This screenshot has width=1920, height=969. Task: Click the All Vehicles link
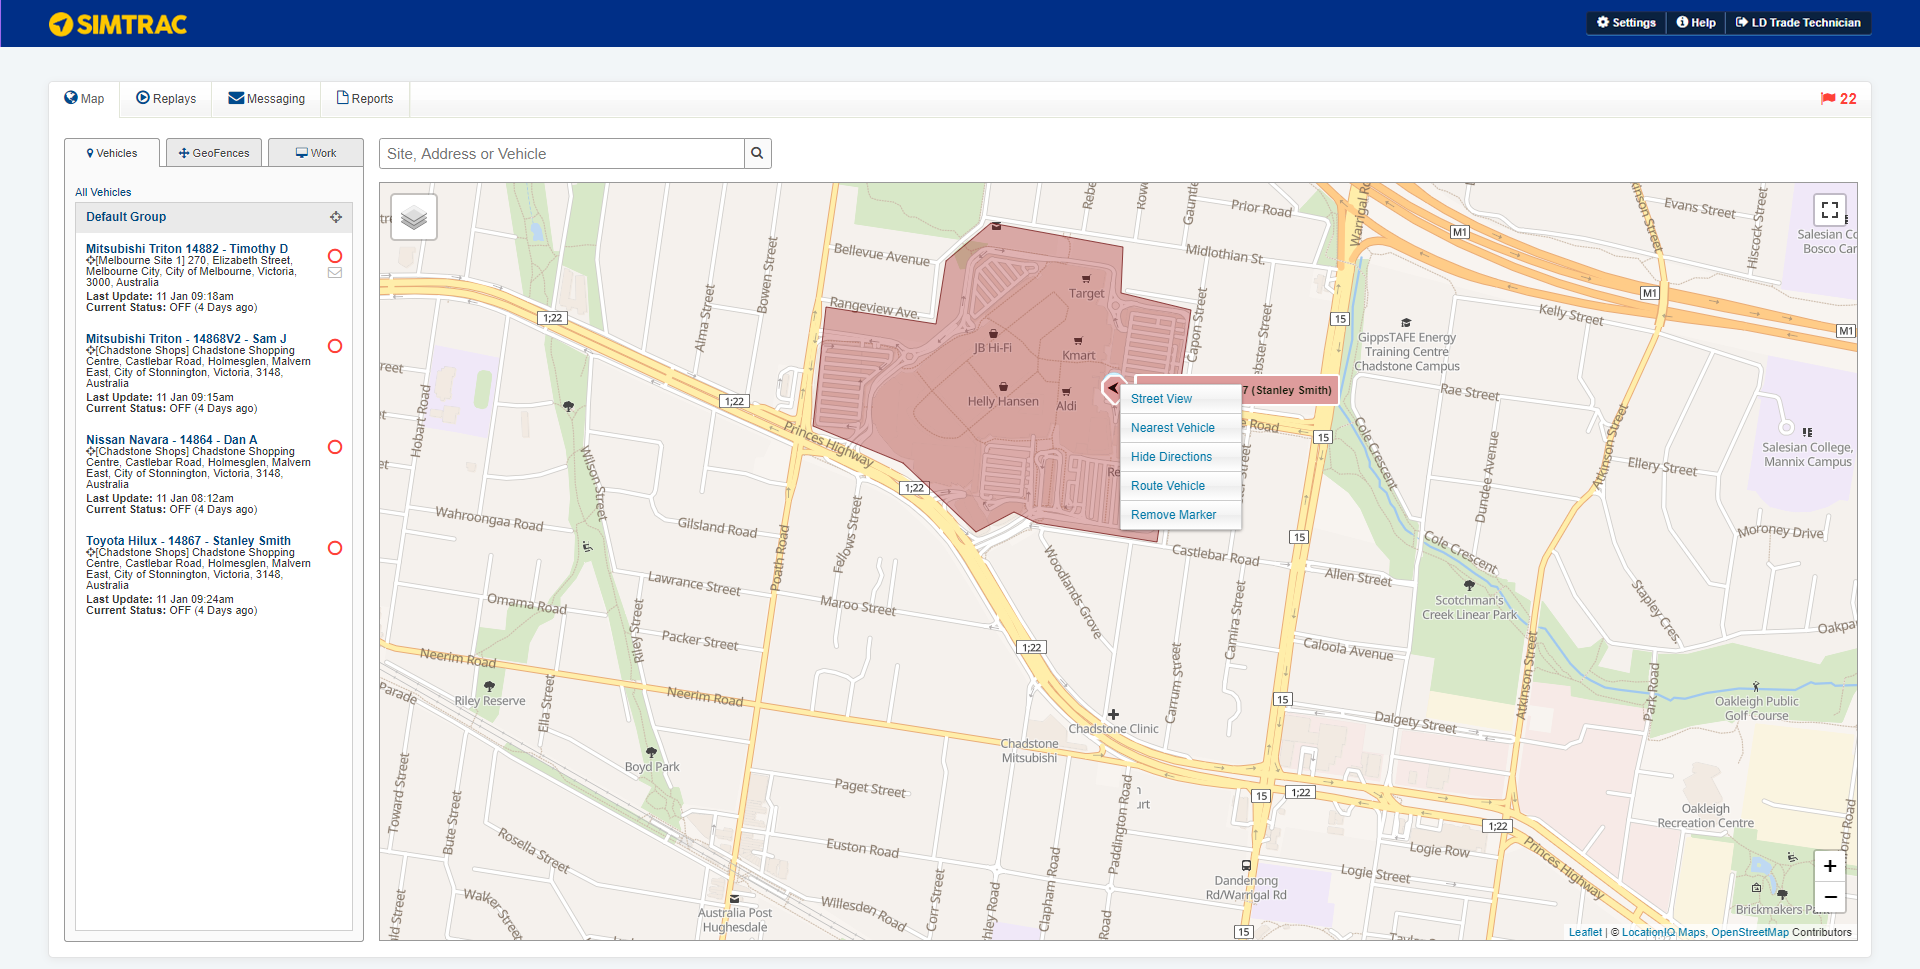[x=103, y=192]
